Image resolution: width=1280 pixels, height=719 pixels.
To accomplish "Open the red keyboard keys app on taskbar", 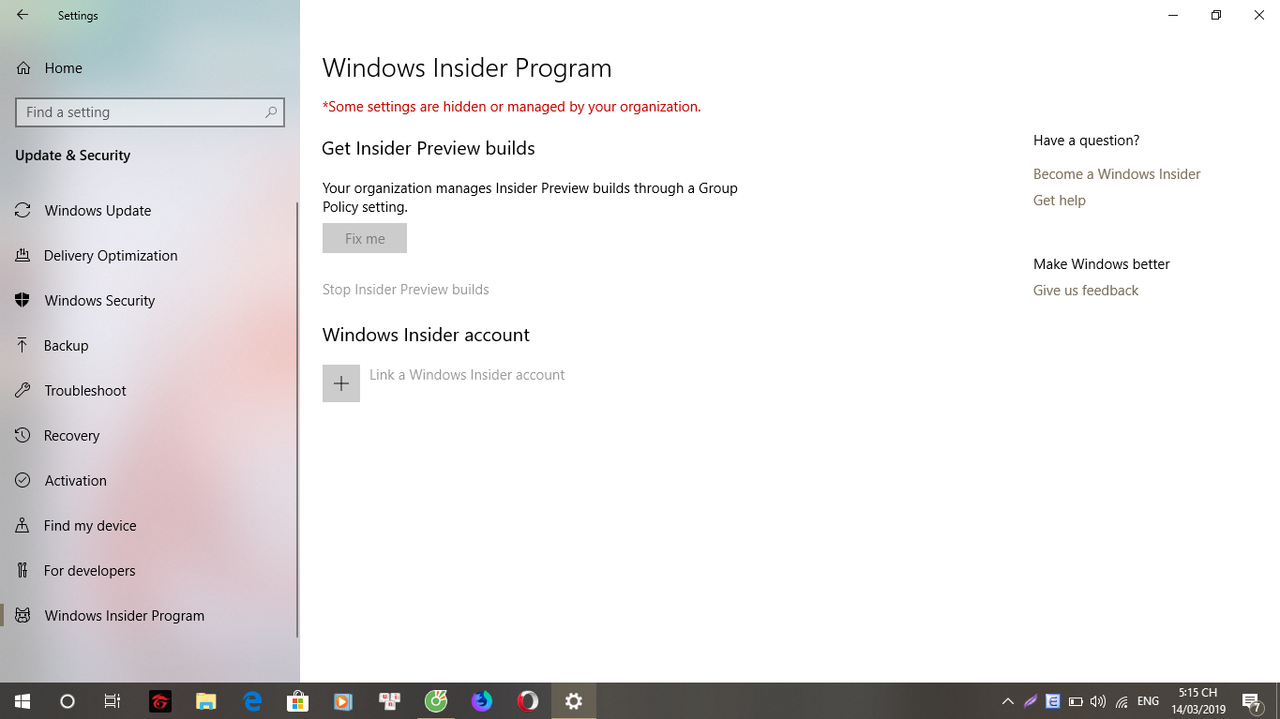I will click(x=389, y=701).
